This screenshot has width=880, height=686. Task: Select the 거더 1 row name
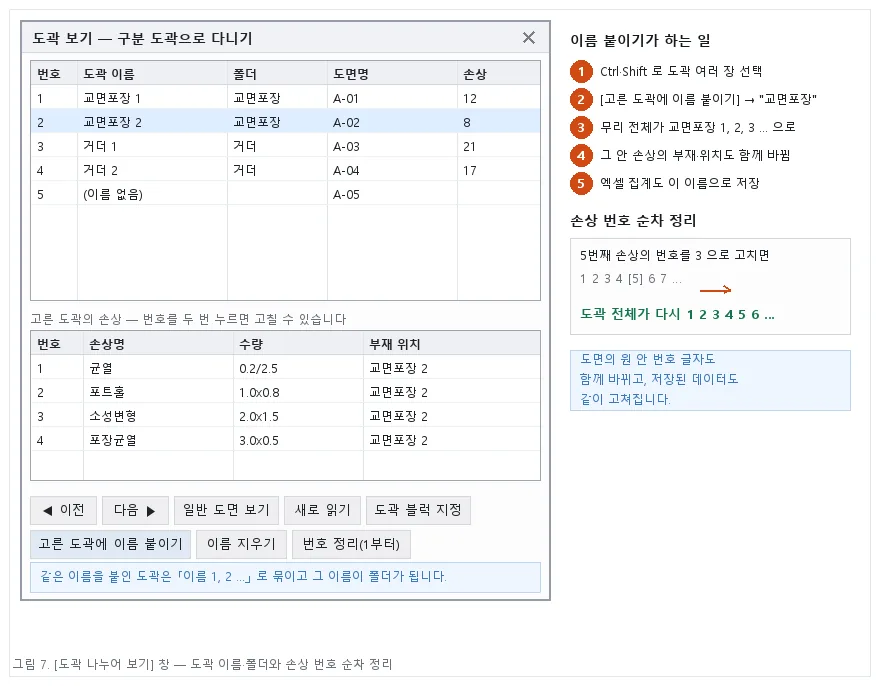pos(100,147)
